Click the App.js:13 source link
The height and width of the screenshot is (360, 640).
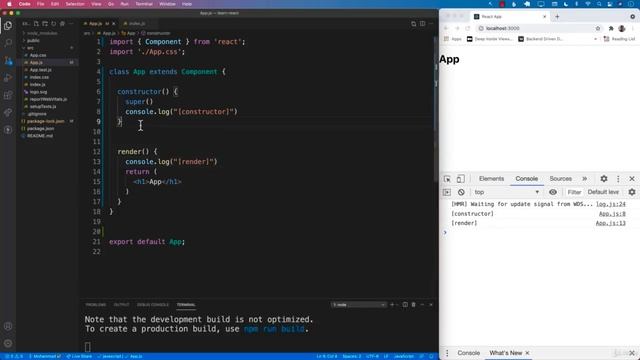pyautogui.click(x=610, y=223)
